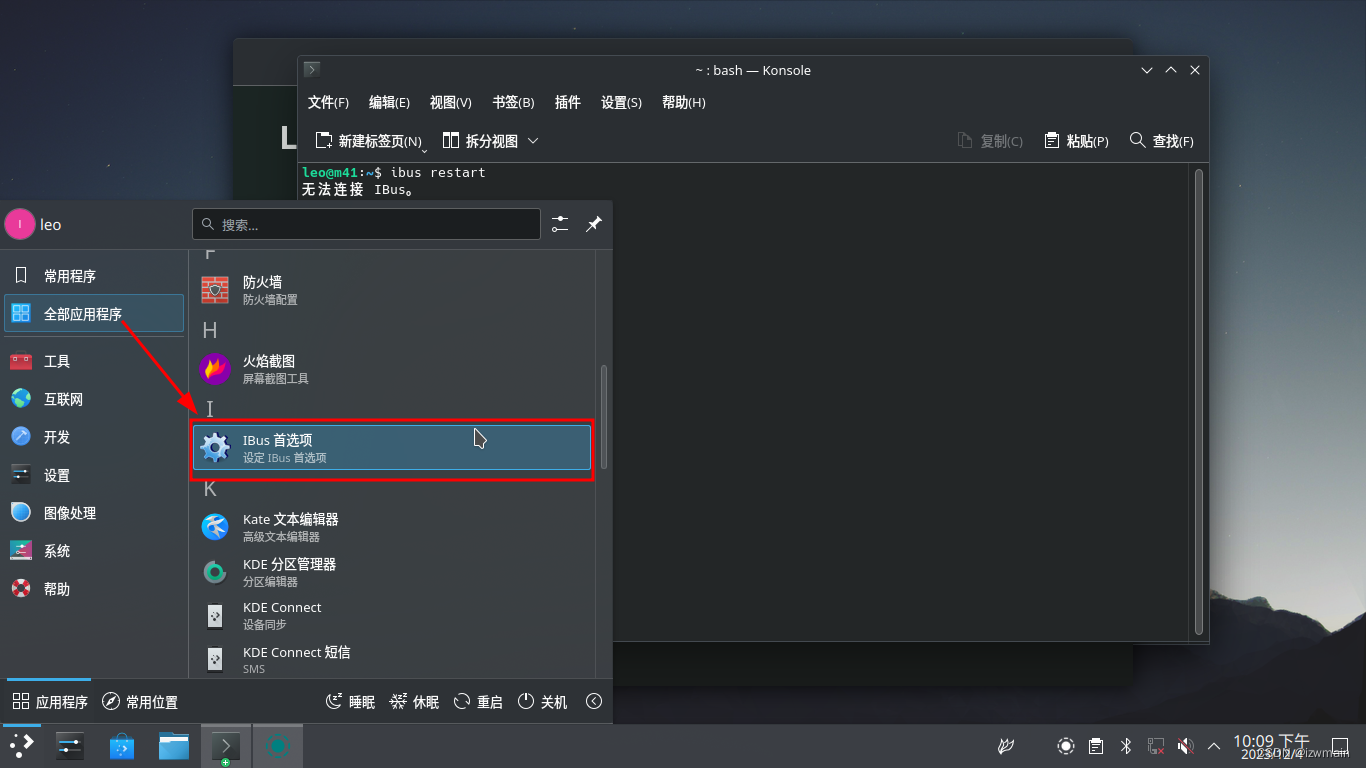Click the 查找 find toolbar button
Viewport: 1366px width, 768px height.
pyautogui.click(x=1161, y=141)
